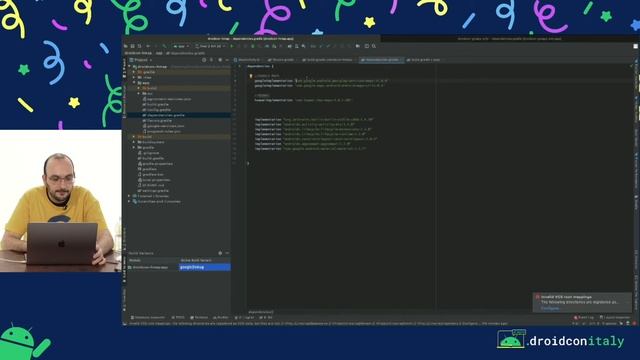Screen dimensions: 640x360
Task: Open the Layout Inspector tool window
Action: point(615,317)
